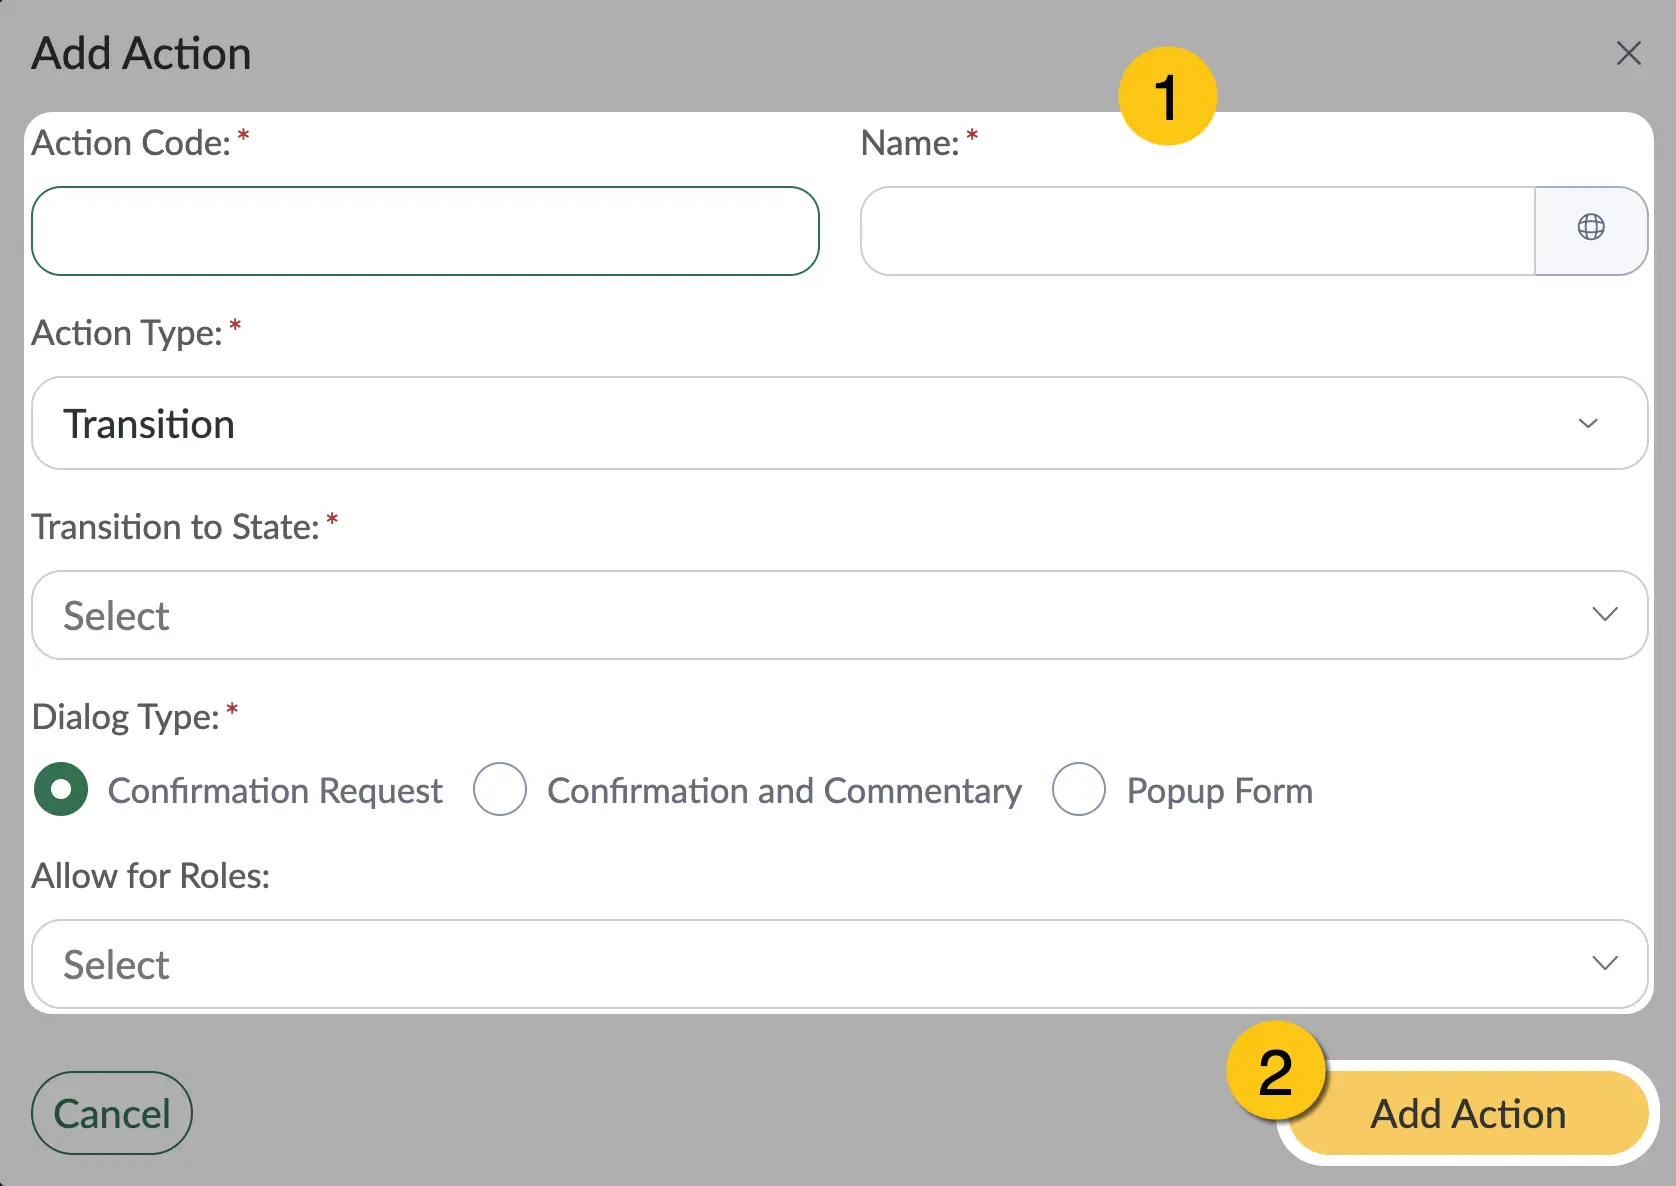Image resolution: width=1676 pixels, height=1186 pixels.
Task: Click the yellow number 1 annotation marker
Action: pyautogui.click(x=1167, y=96)
